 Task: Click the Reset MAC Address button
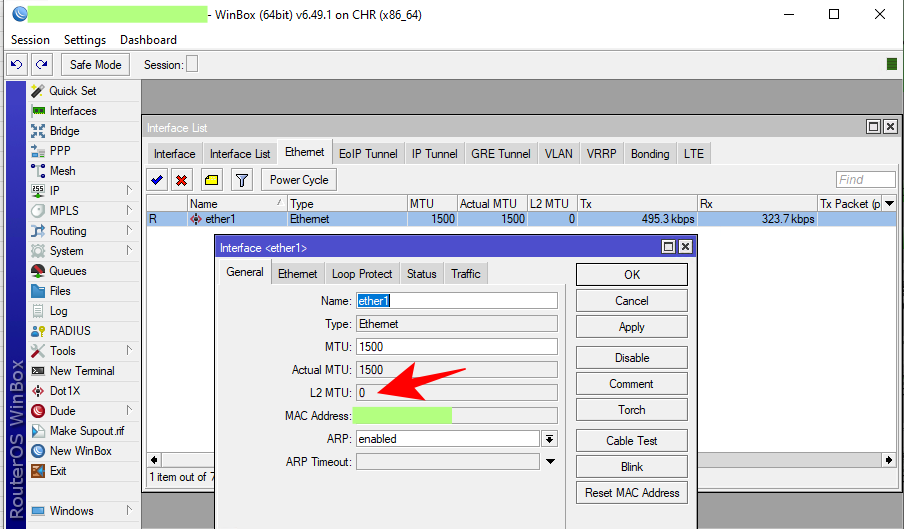click(632, 493)
